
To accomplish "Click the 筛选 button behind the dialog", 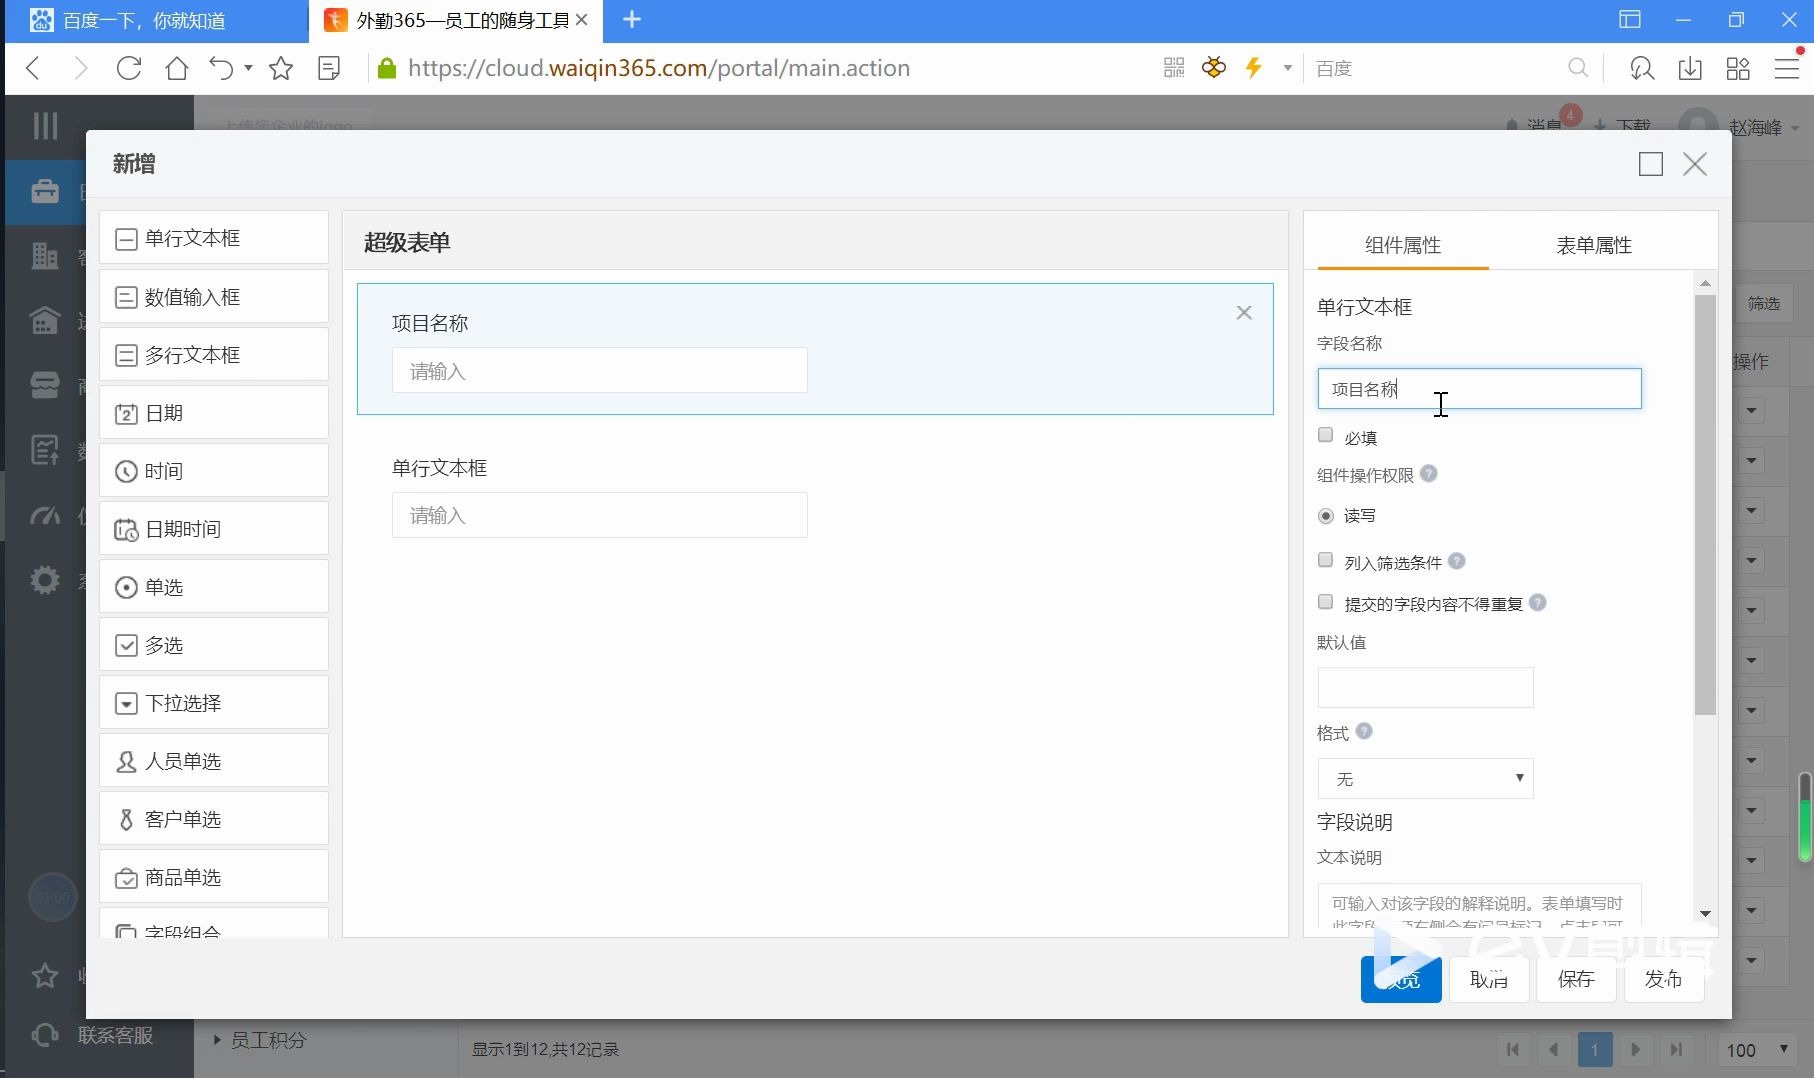I will click(x=1763, y=303).
